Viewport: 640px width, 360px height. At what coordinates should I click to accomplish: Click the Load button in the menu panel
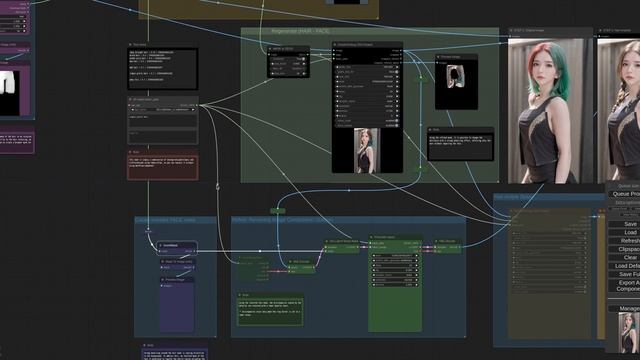point(624,232)
